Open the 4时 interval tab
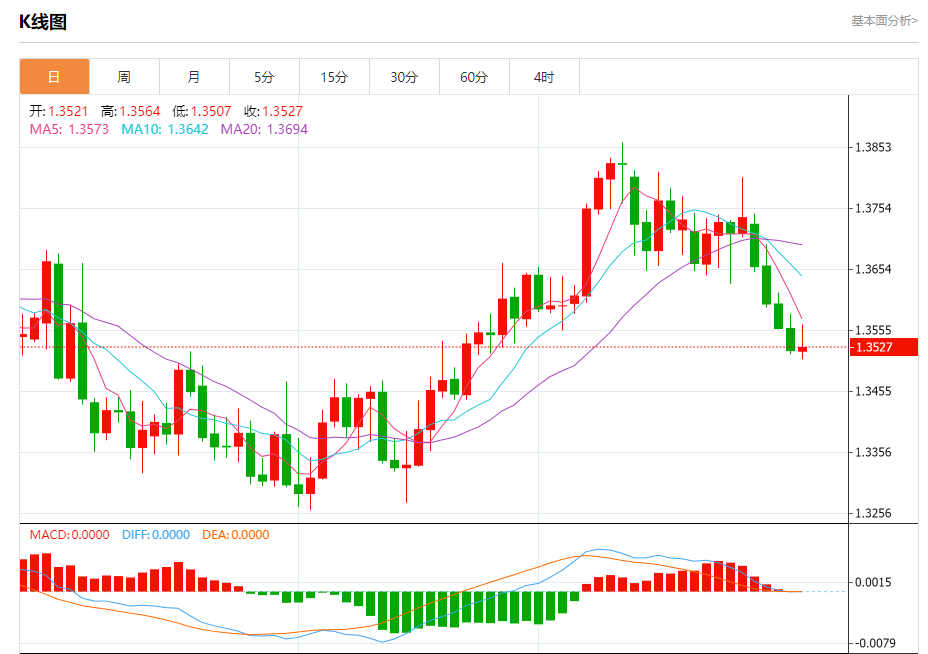The height and width of the screenshot is (654, 928). [x=544, y=77]
